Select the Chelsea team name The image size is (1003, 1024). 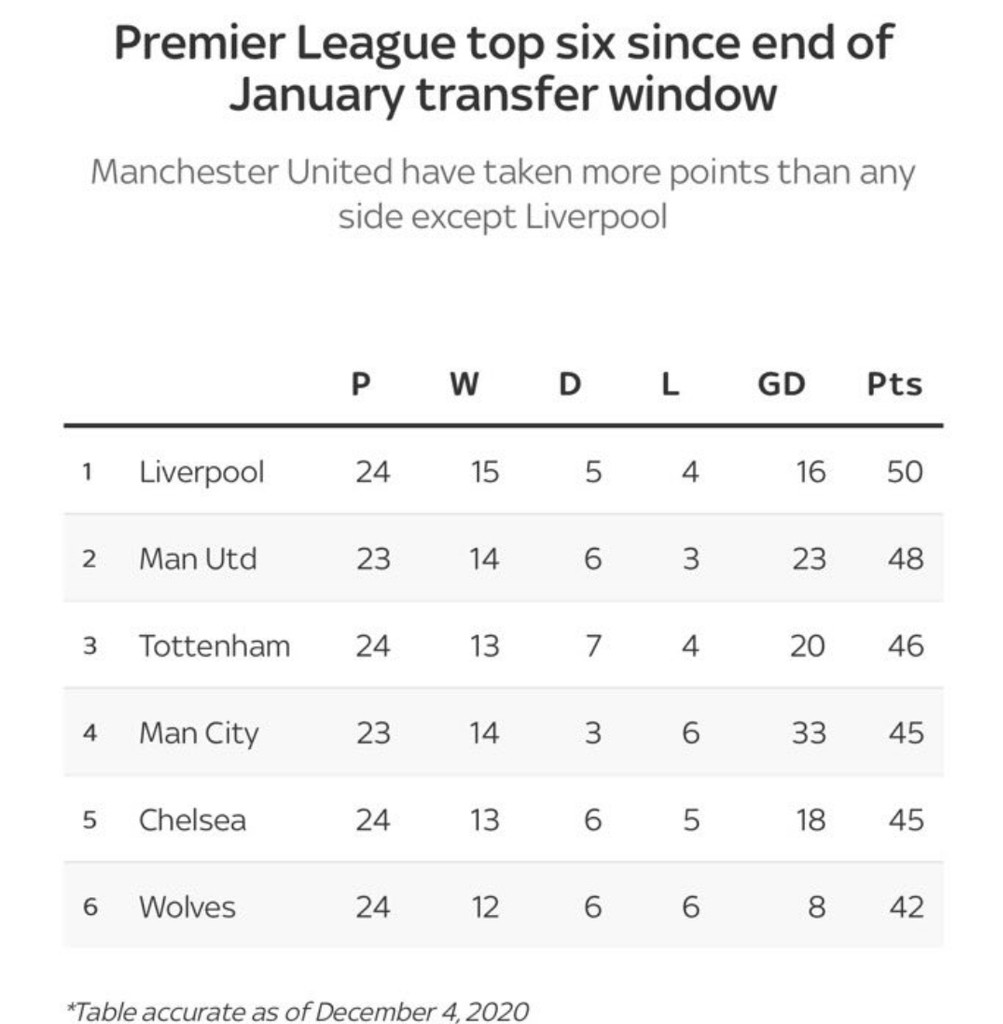coord(192,821)
